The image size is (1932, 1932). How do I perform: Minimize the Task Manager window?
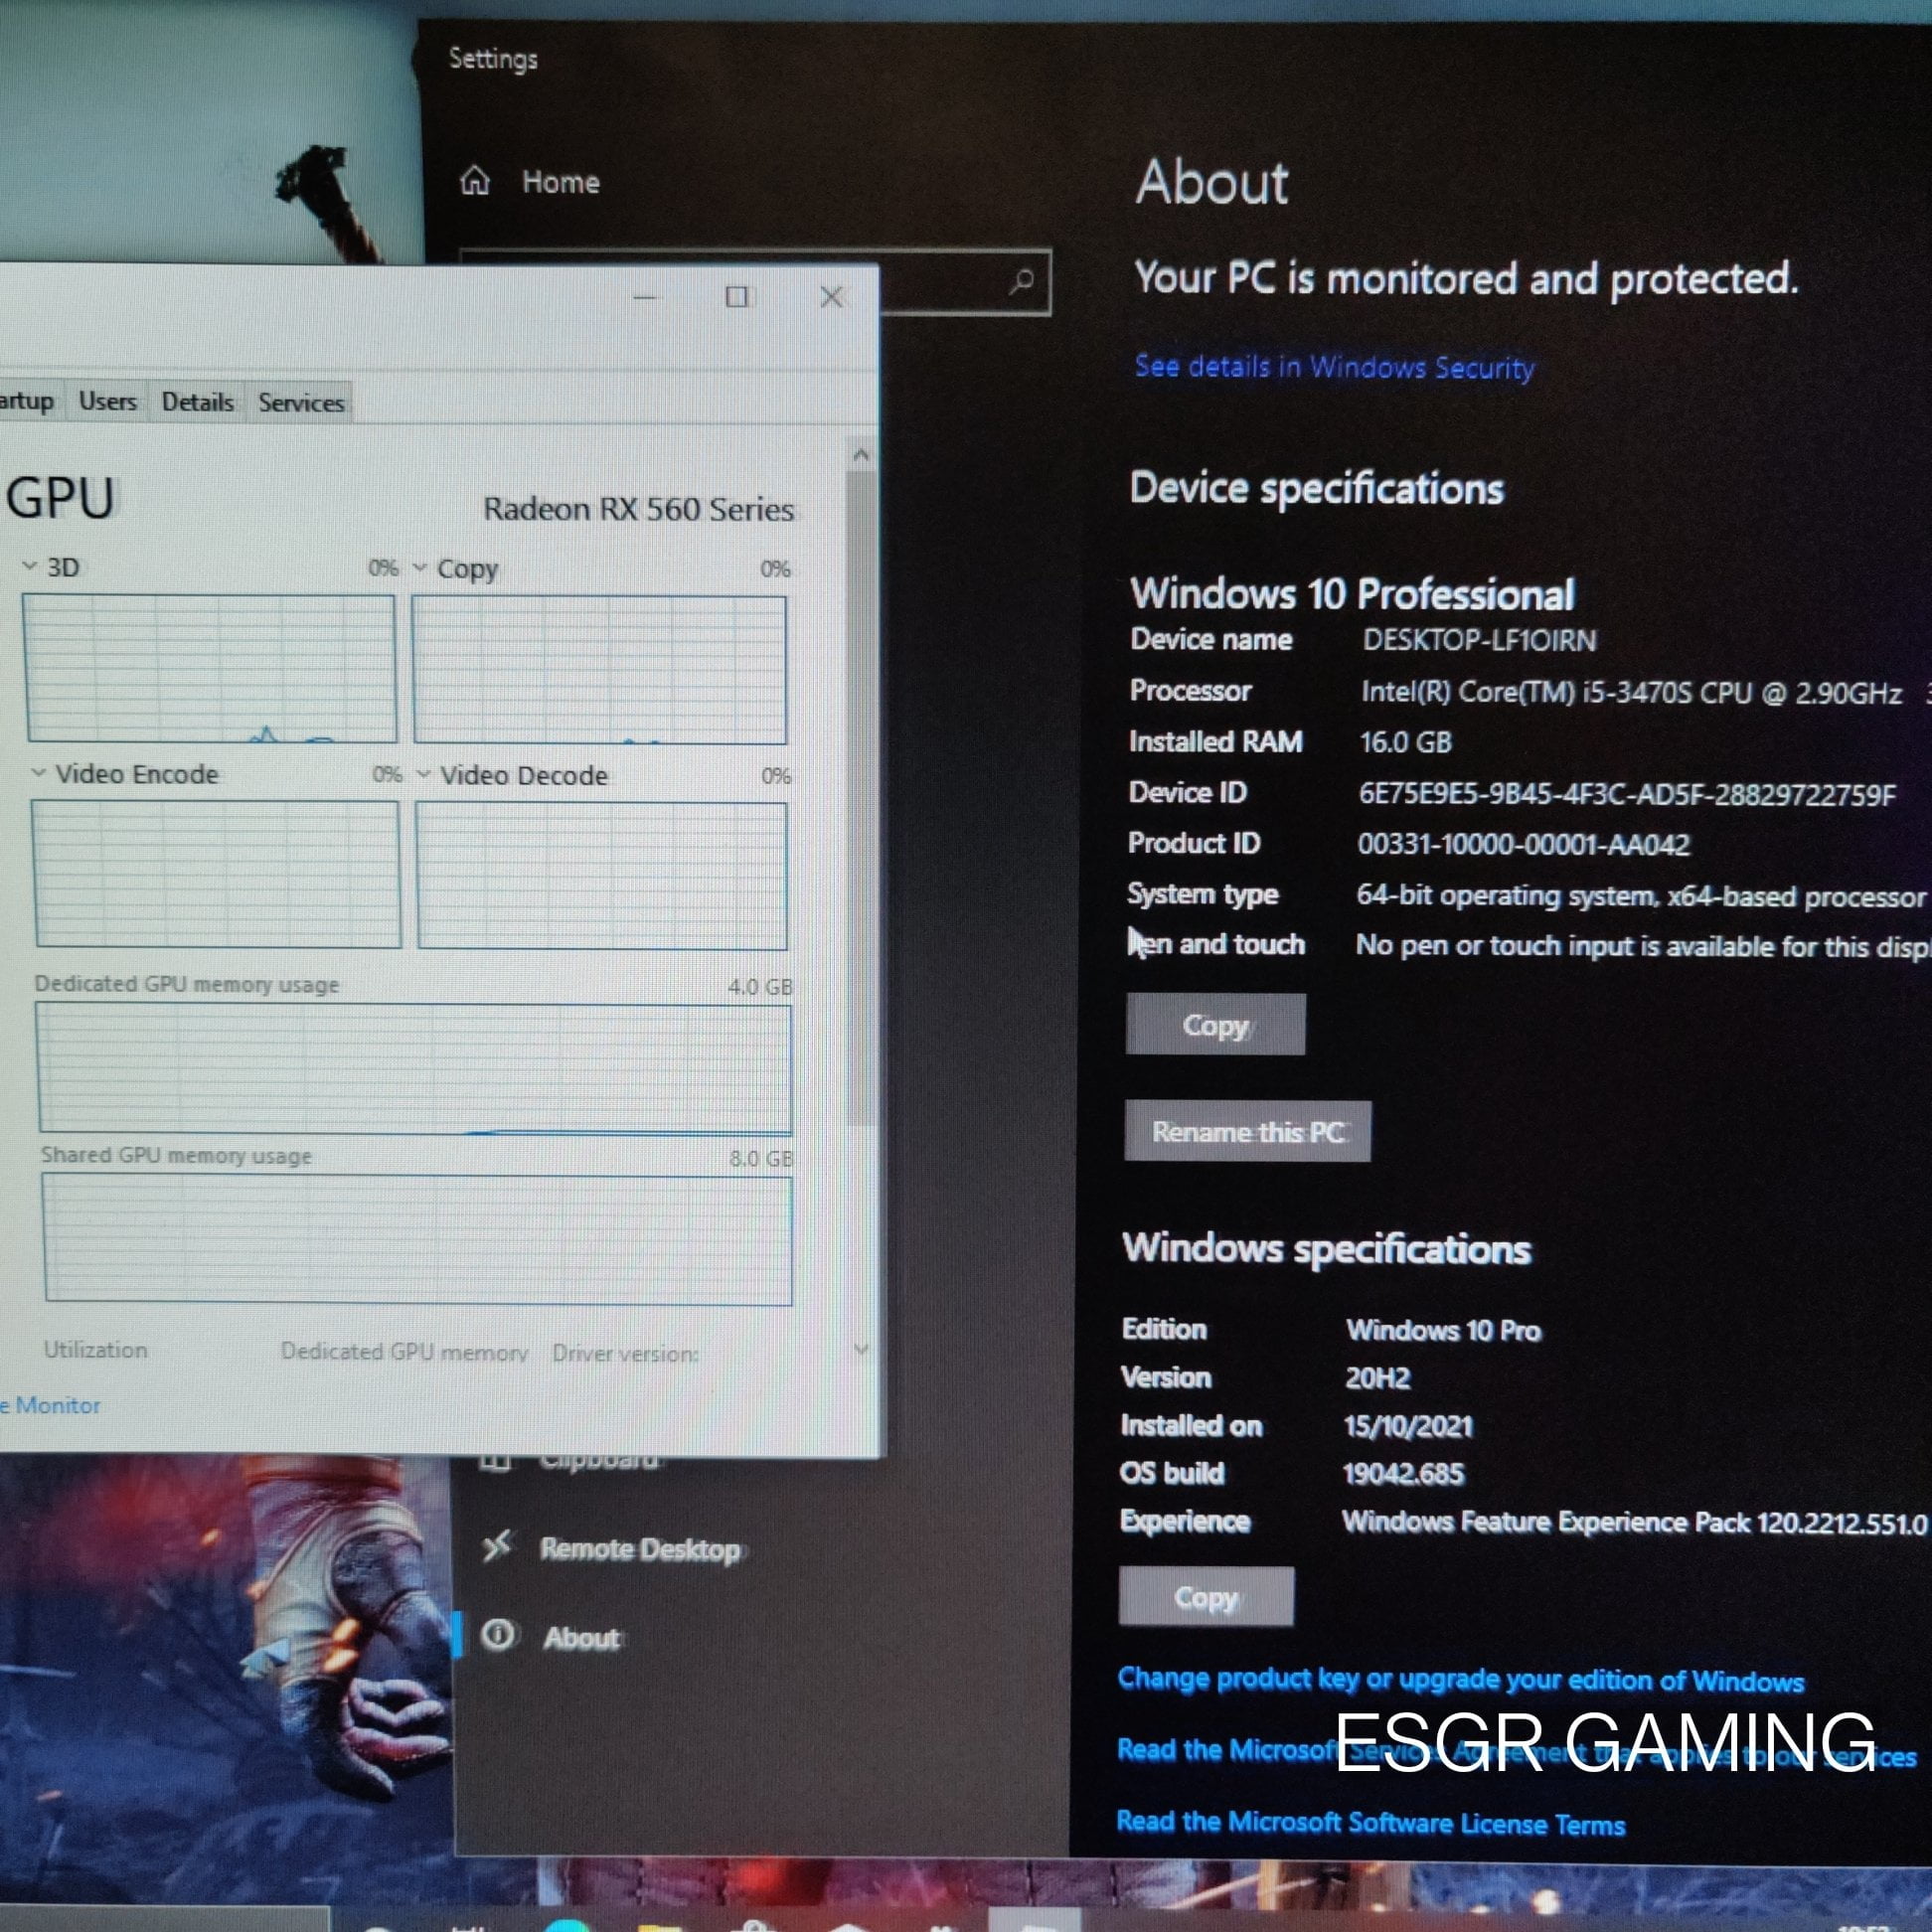coord(645,297)
